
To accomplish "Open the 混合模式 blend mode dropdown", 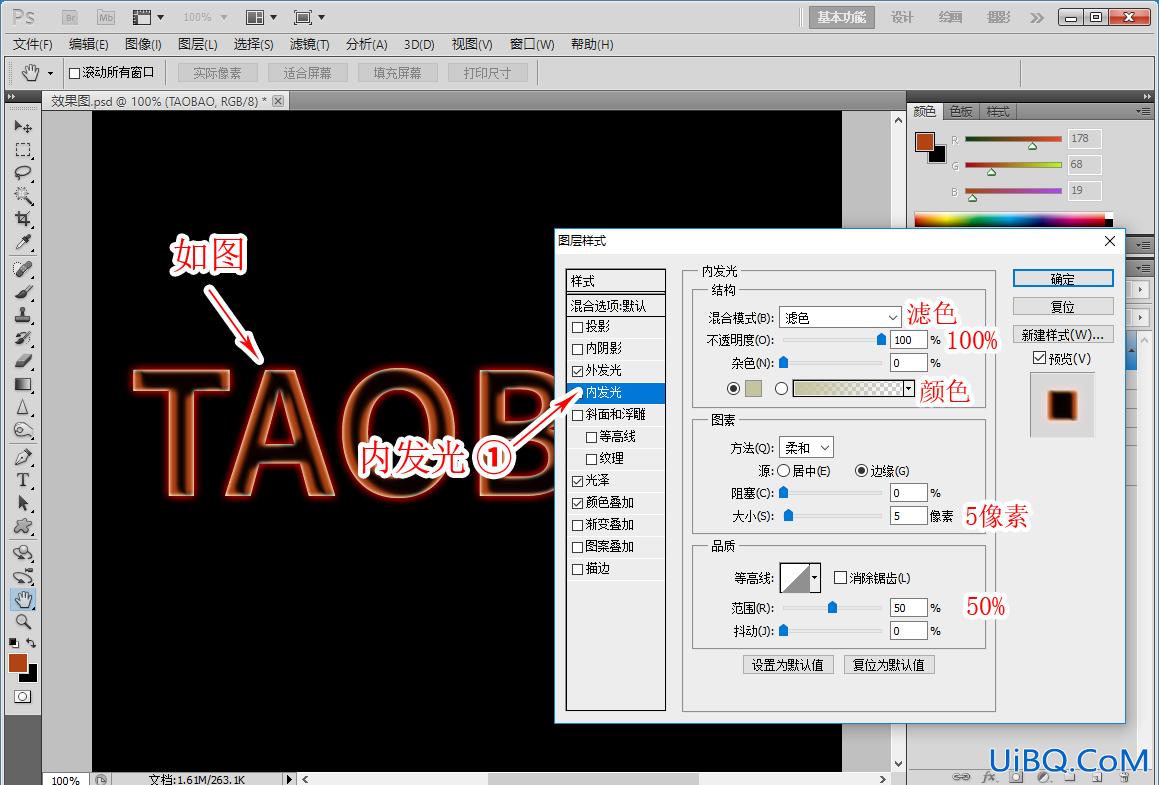I will (x=840, y=318).
